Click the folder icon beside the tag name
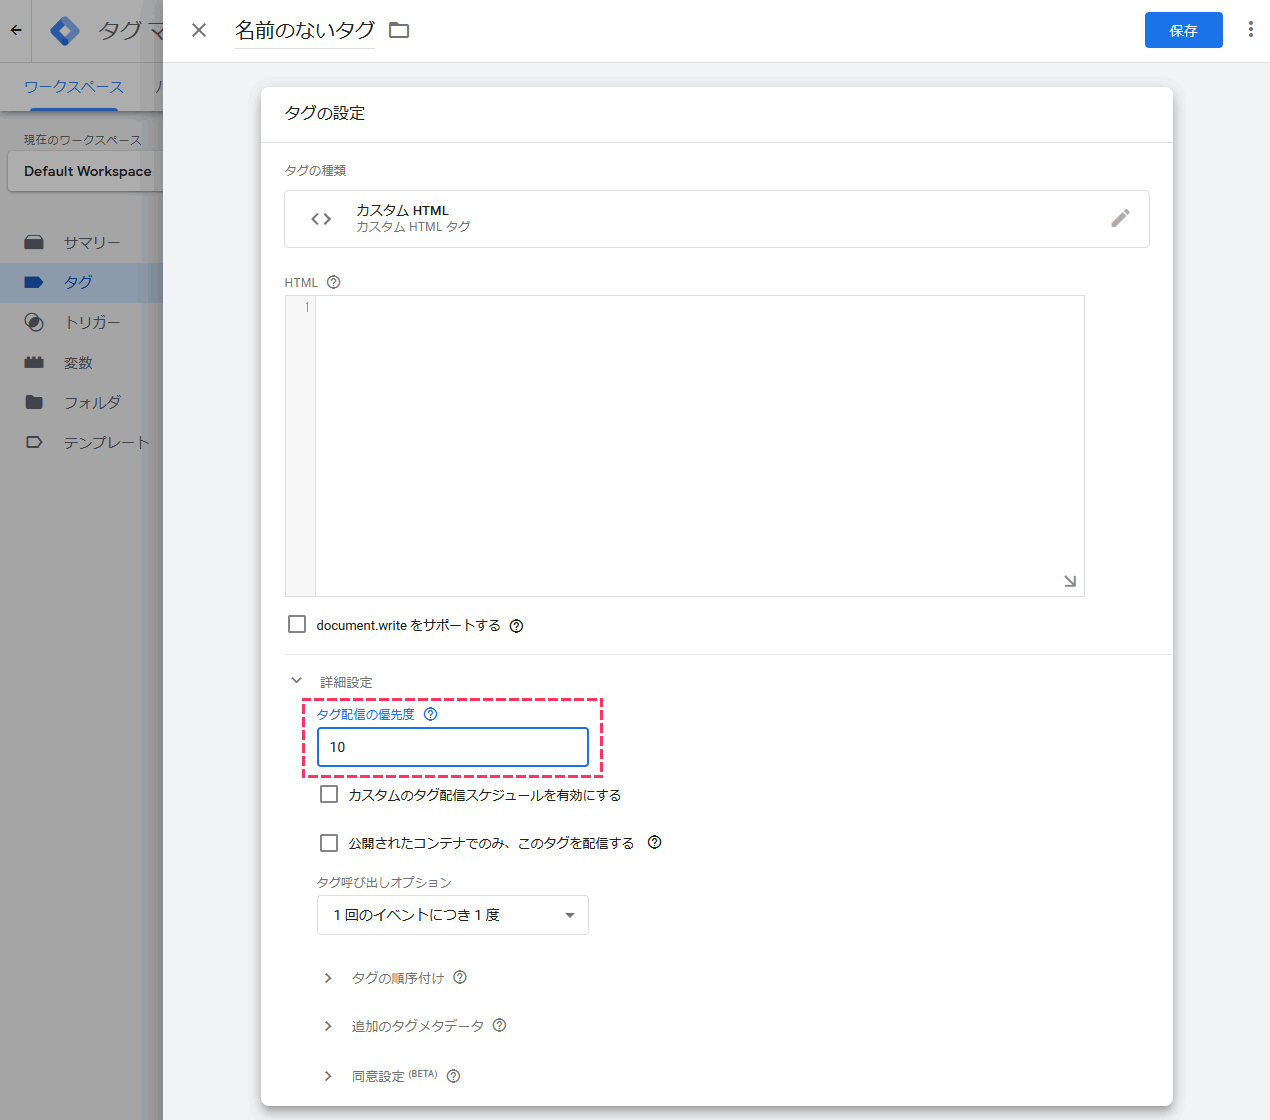Screen dimensions: 1270x1120 [x=399, y=30]
